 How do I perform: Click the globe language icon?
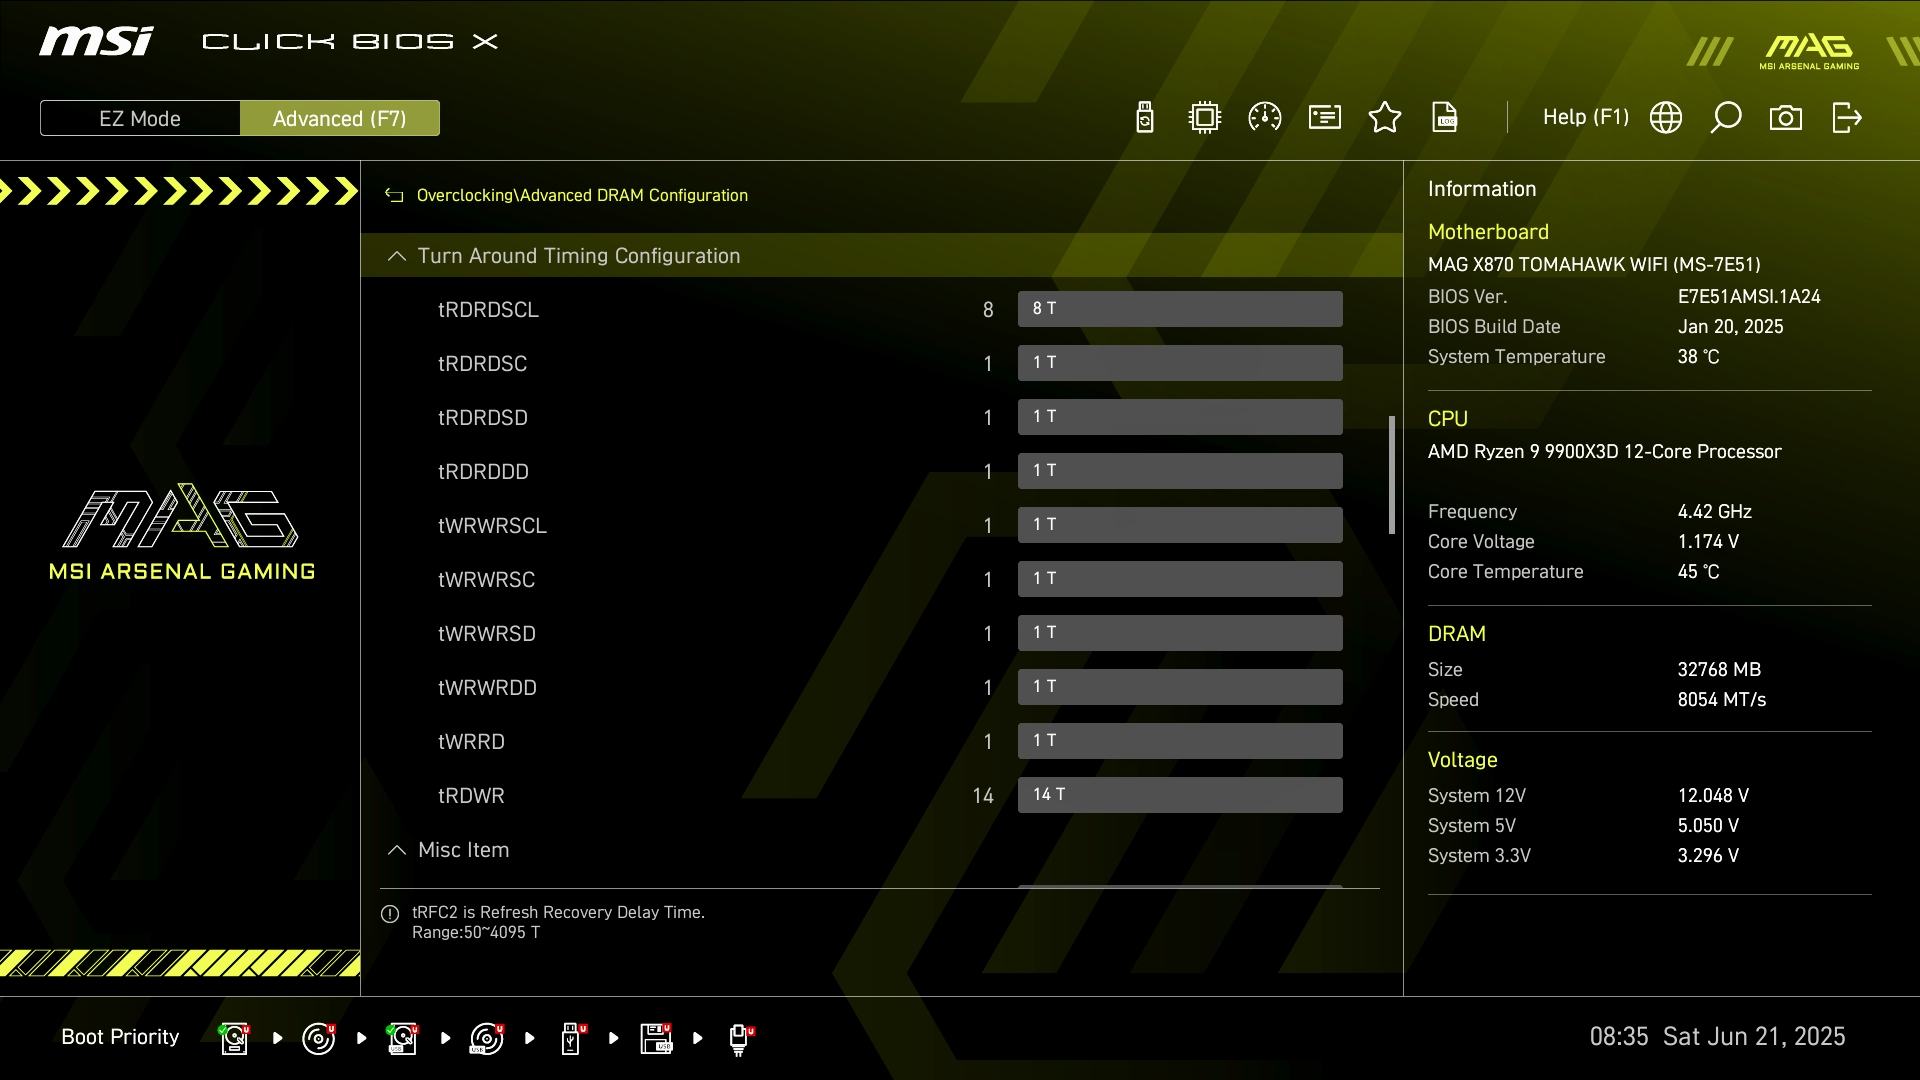(x=1666, y=118)
